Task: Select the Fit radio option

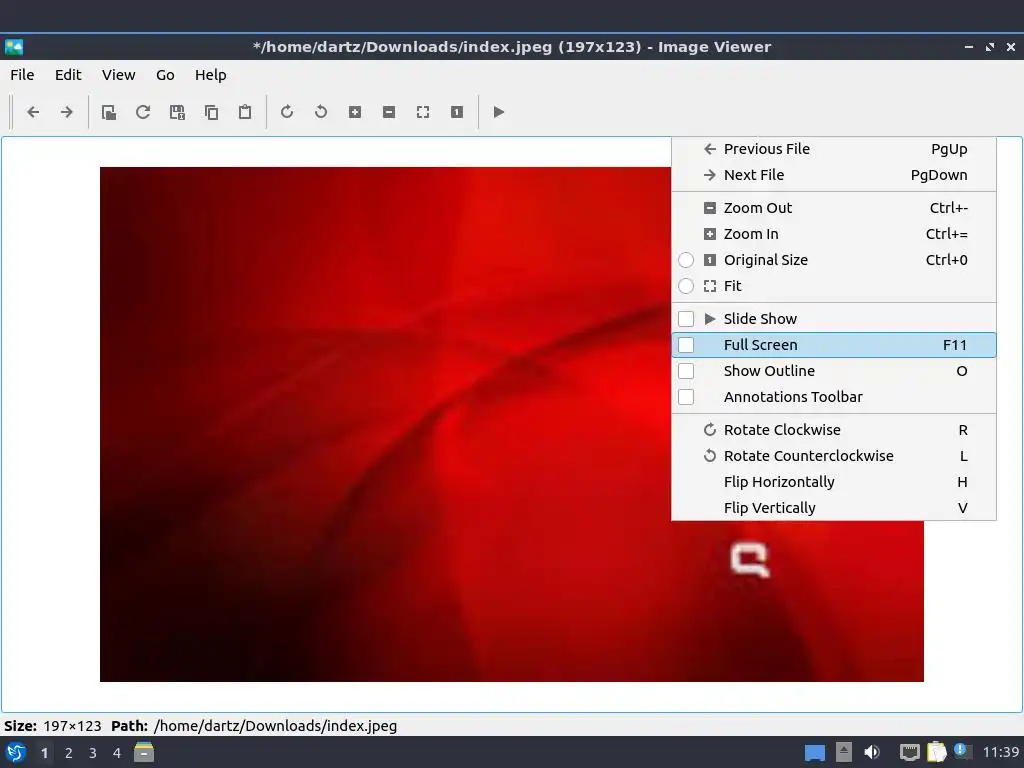Action: (686, 286)
